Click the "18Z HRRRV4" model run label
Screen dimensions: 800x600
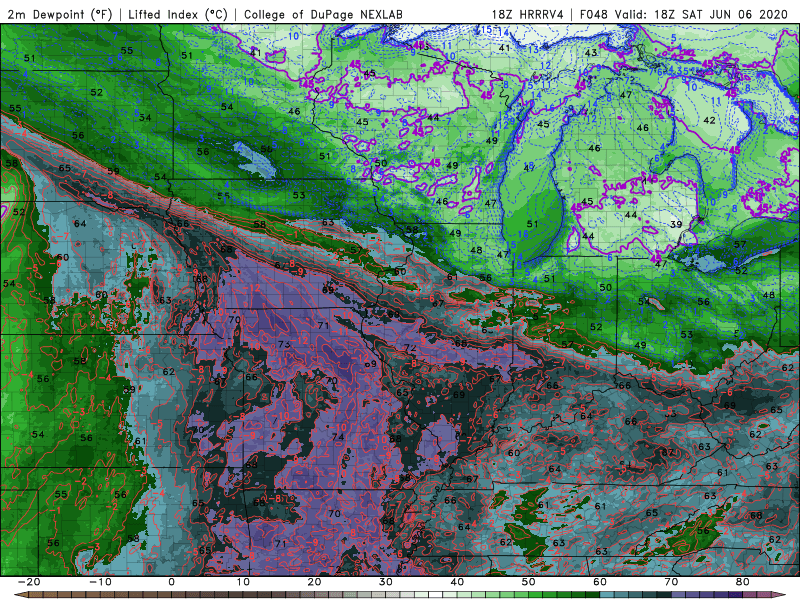coord(528,14)
